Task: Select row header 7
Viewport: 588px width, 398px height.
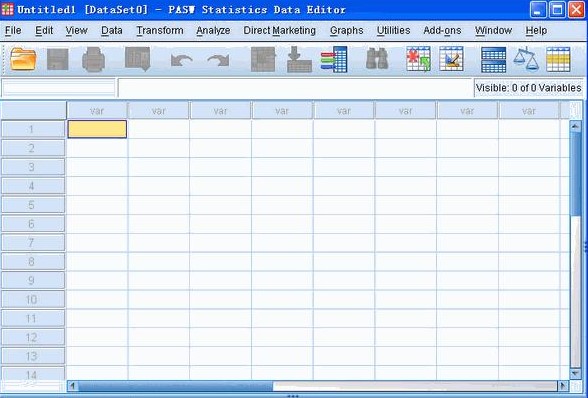Action: [33, 242]
